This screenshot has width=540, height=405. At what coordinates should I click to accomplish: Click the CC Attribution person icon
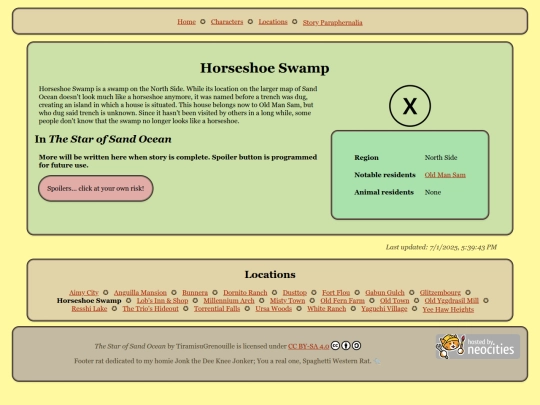pos(346,345)
